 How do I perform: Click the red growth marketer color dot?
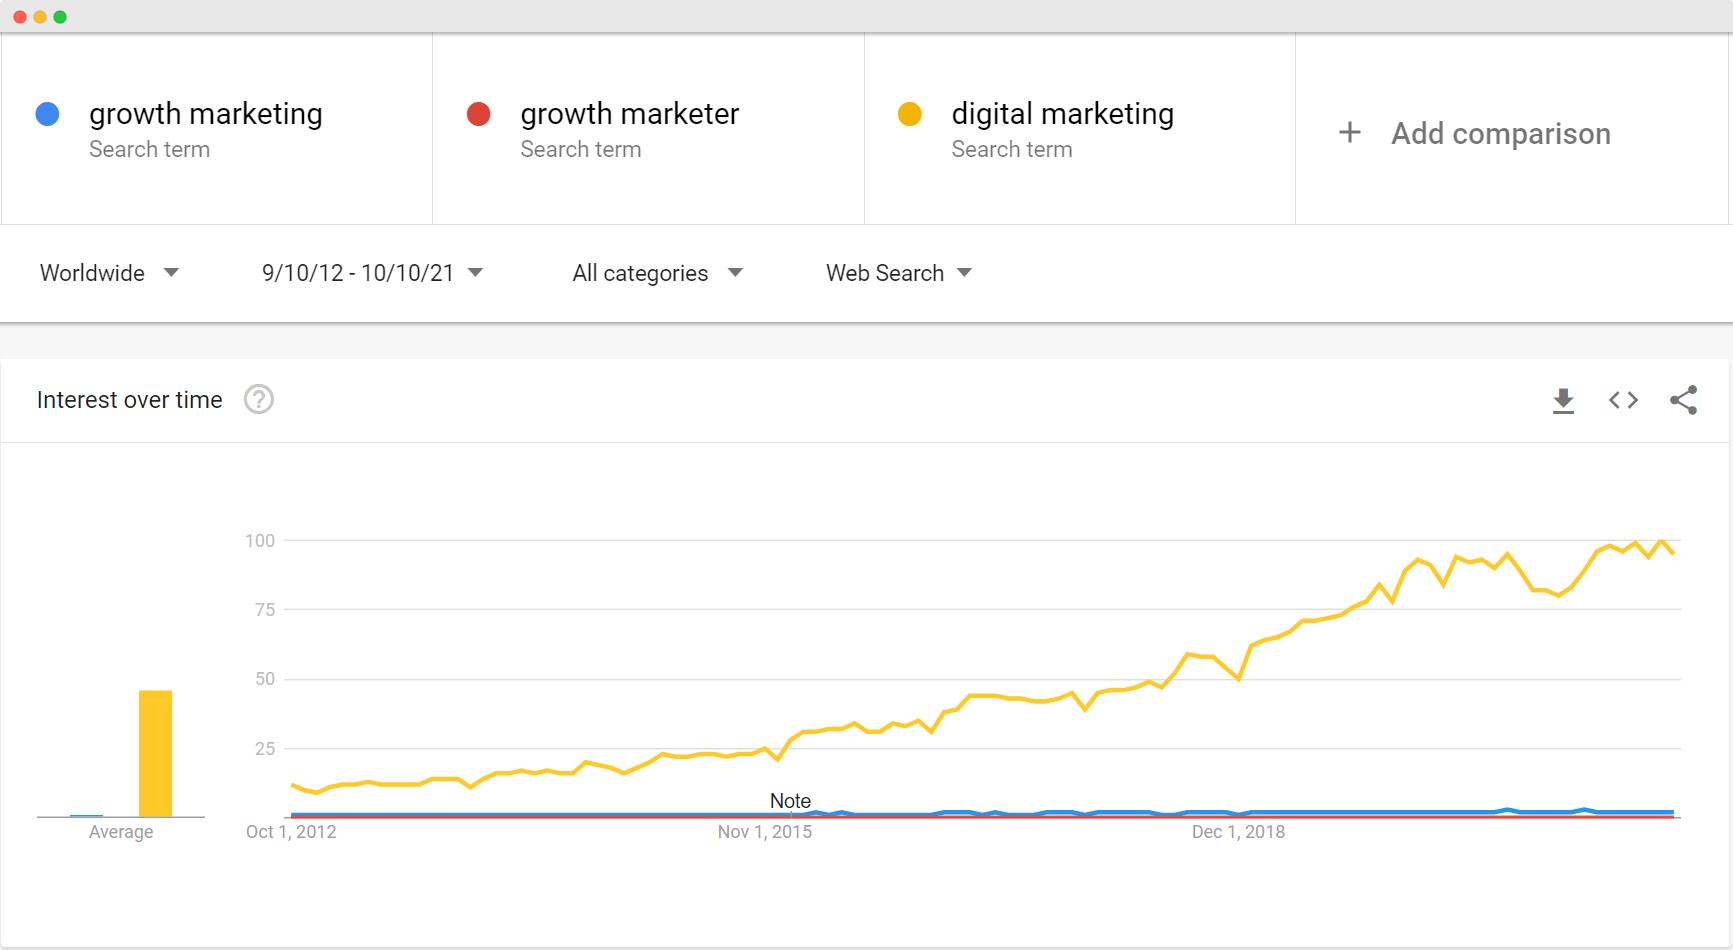coord(478,114)
